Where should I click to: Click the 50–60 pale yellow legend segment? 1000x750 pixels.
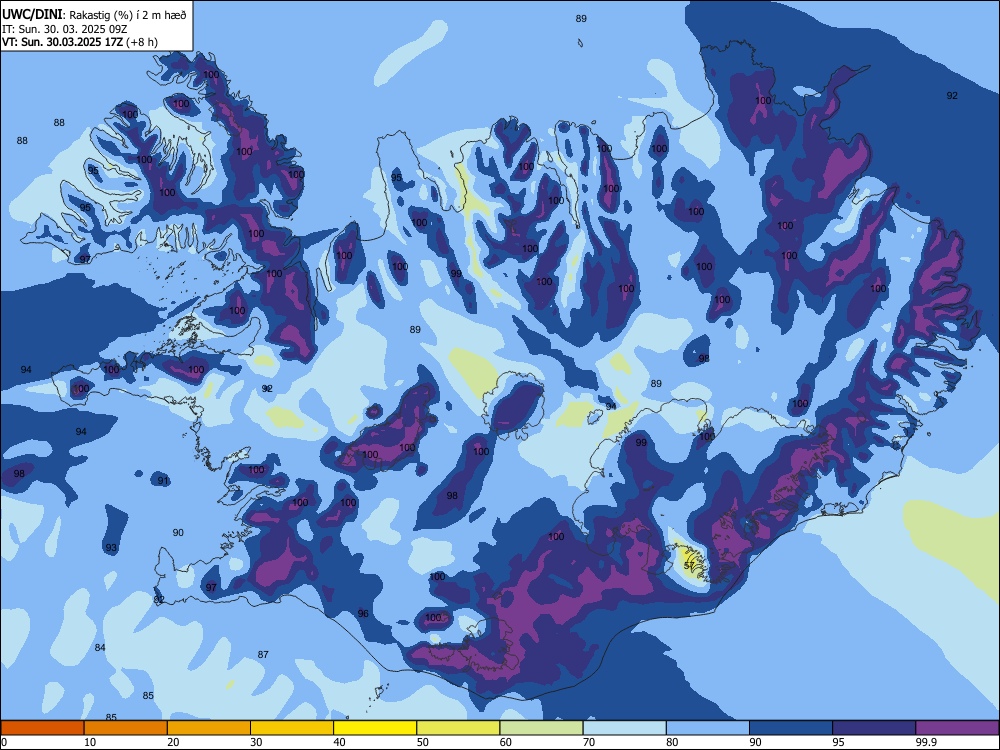tap(458, 728)
